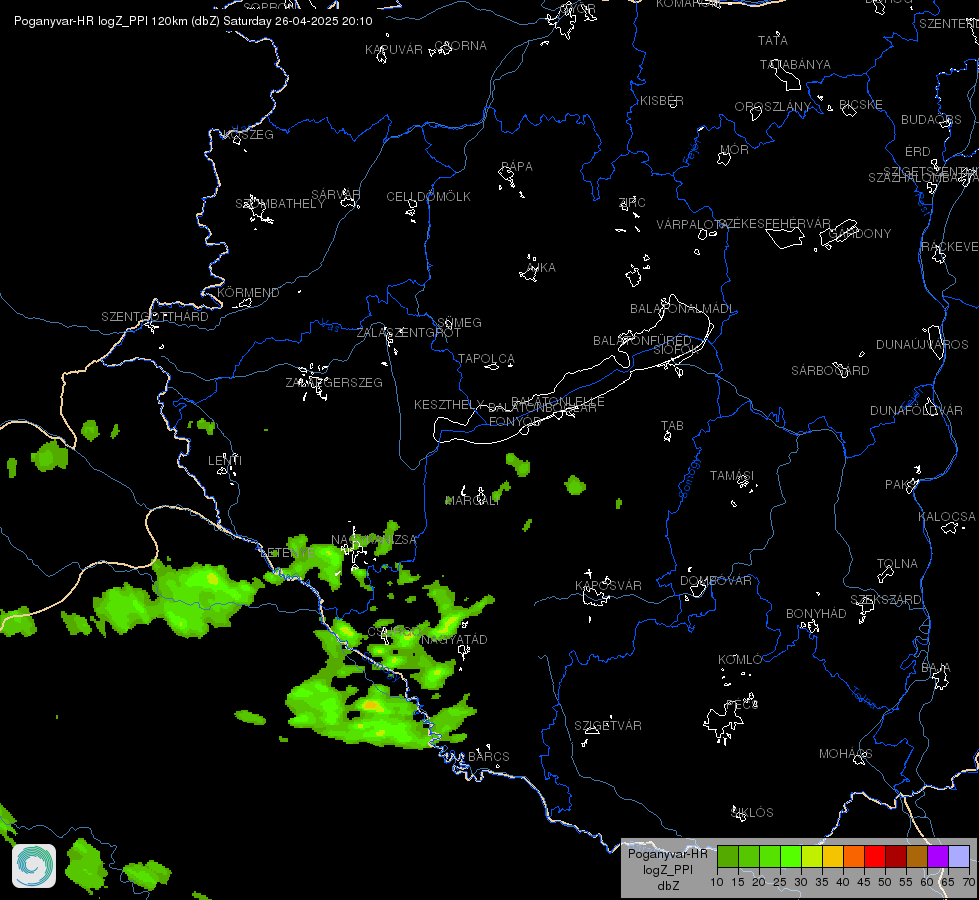
Task: Click the BAJA town label
Action: 936,668
